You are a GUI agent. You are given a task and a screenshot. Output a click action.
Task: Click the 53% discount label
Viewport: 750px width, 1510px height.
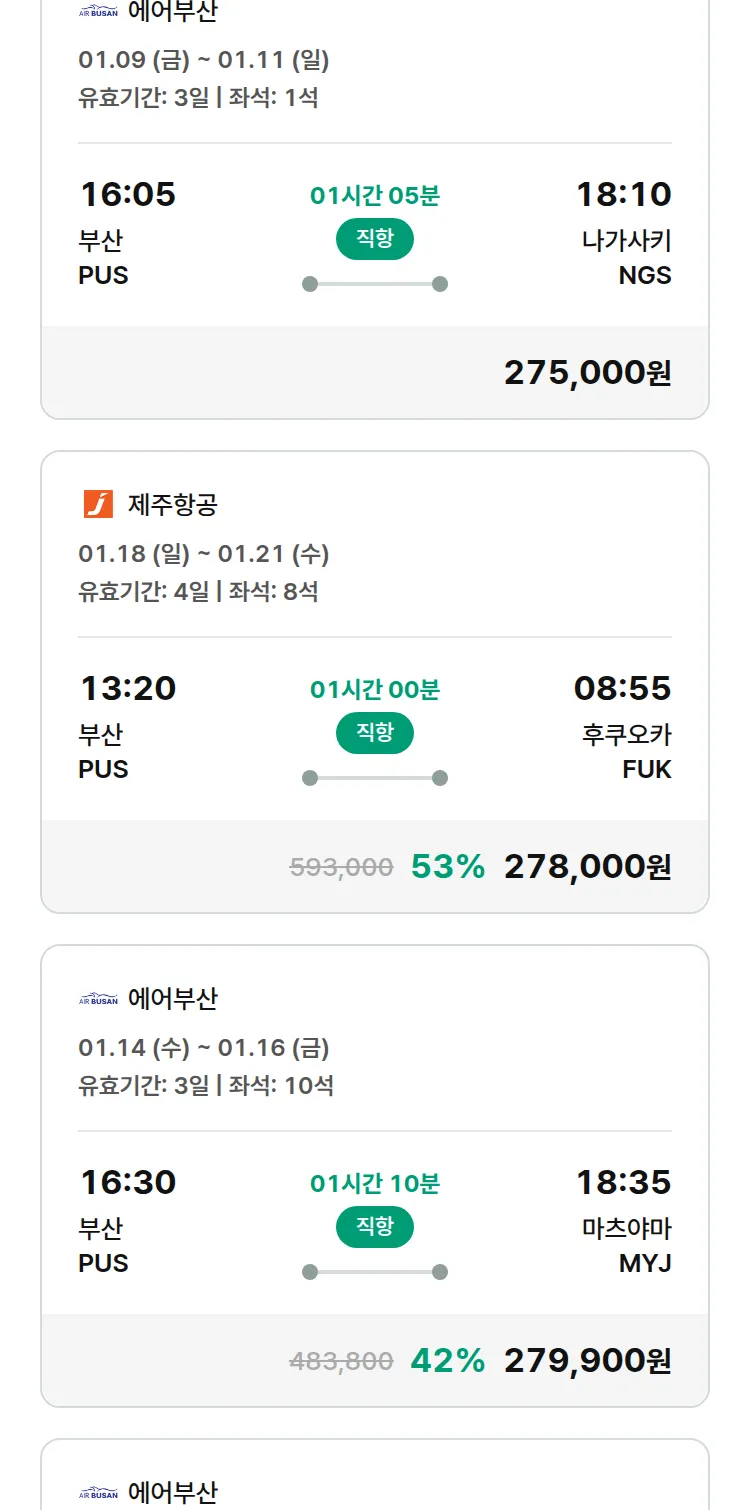(x=448, y=866)
